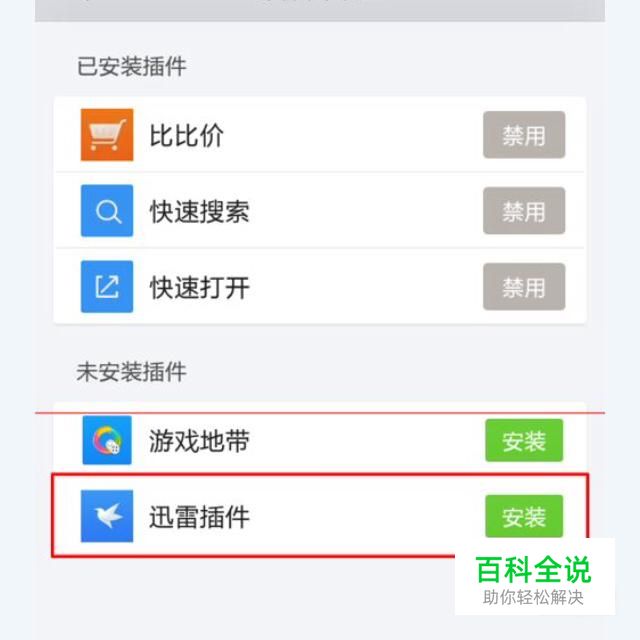This screenshot has width=640, height=640.
Task: Click the 快速打开 external-link icon
Action: 107,287
